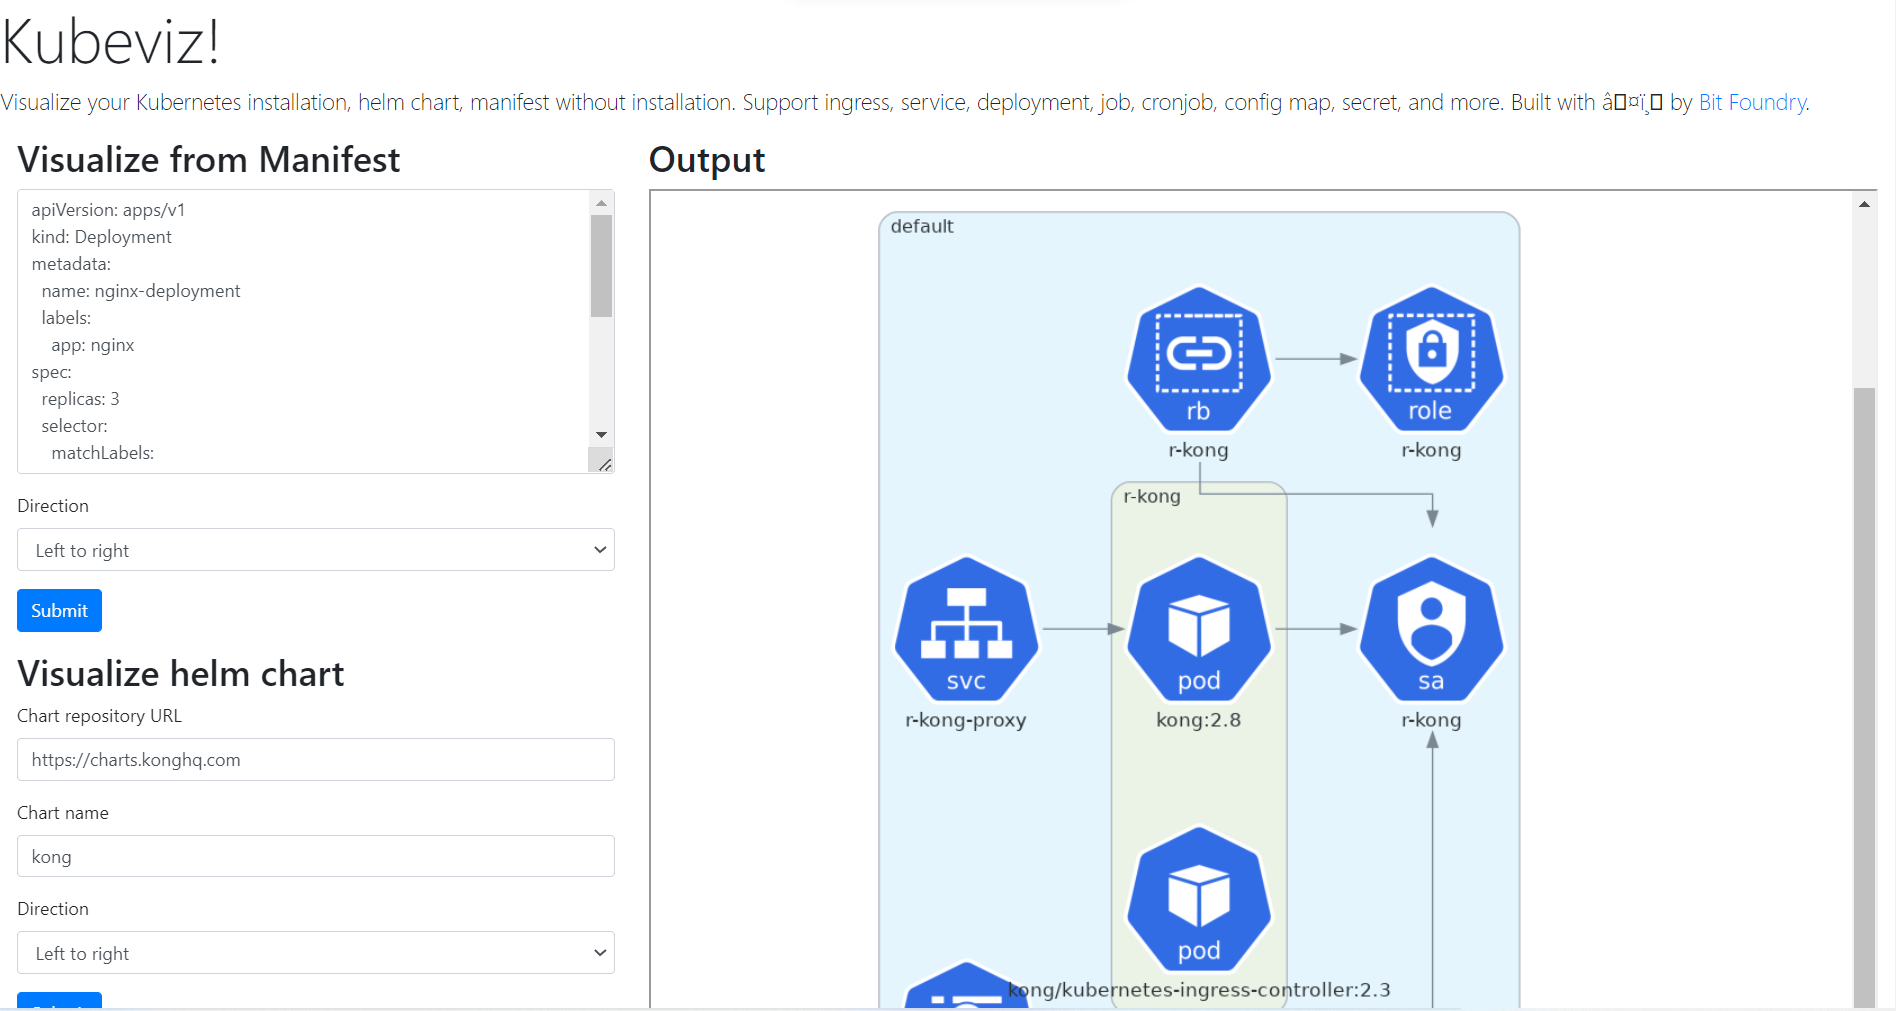Click the 'kong/kubernetes-ingress-controller:2.3' label
1896x1011 pixels.
click(x=1199, y=990)
